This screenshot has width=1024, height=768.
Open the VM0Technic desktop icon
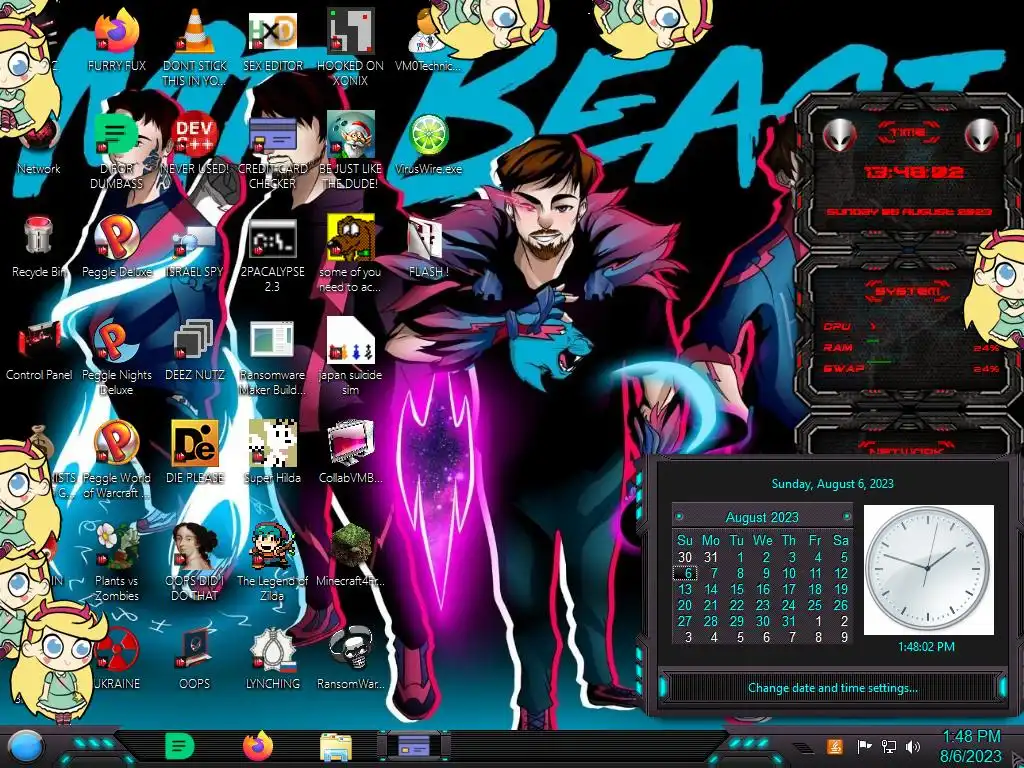coord(428,33)
